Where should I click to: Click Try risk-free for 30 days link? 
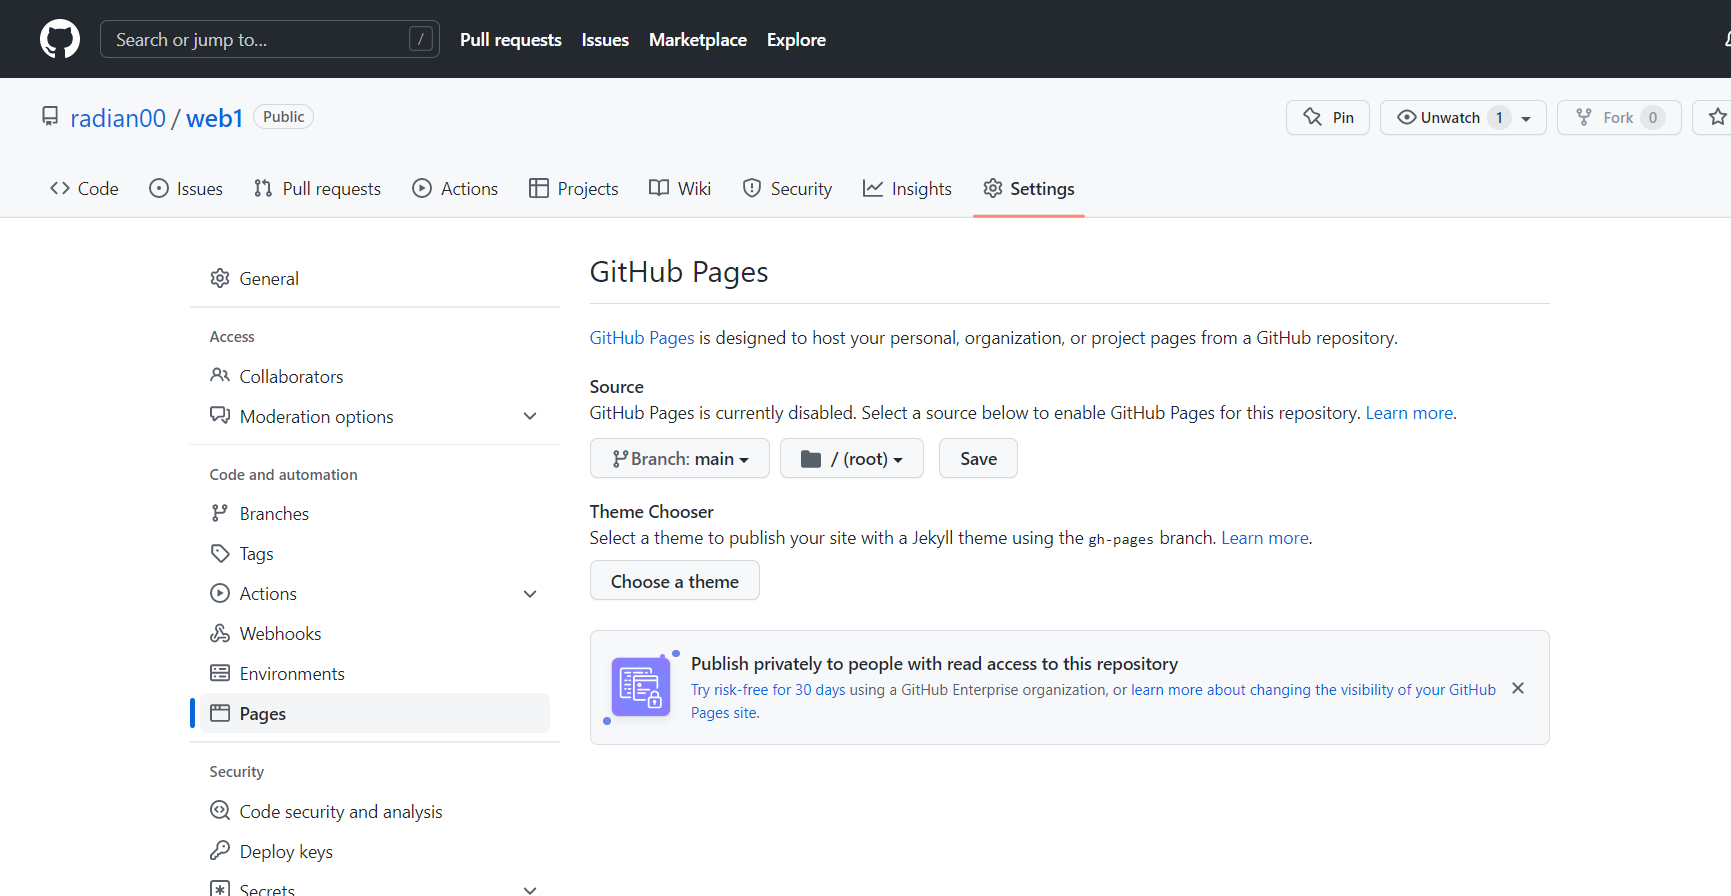point(768,690)
